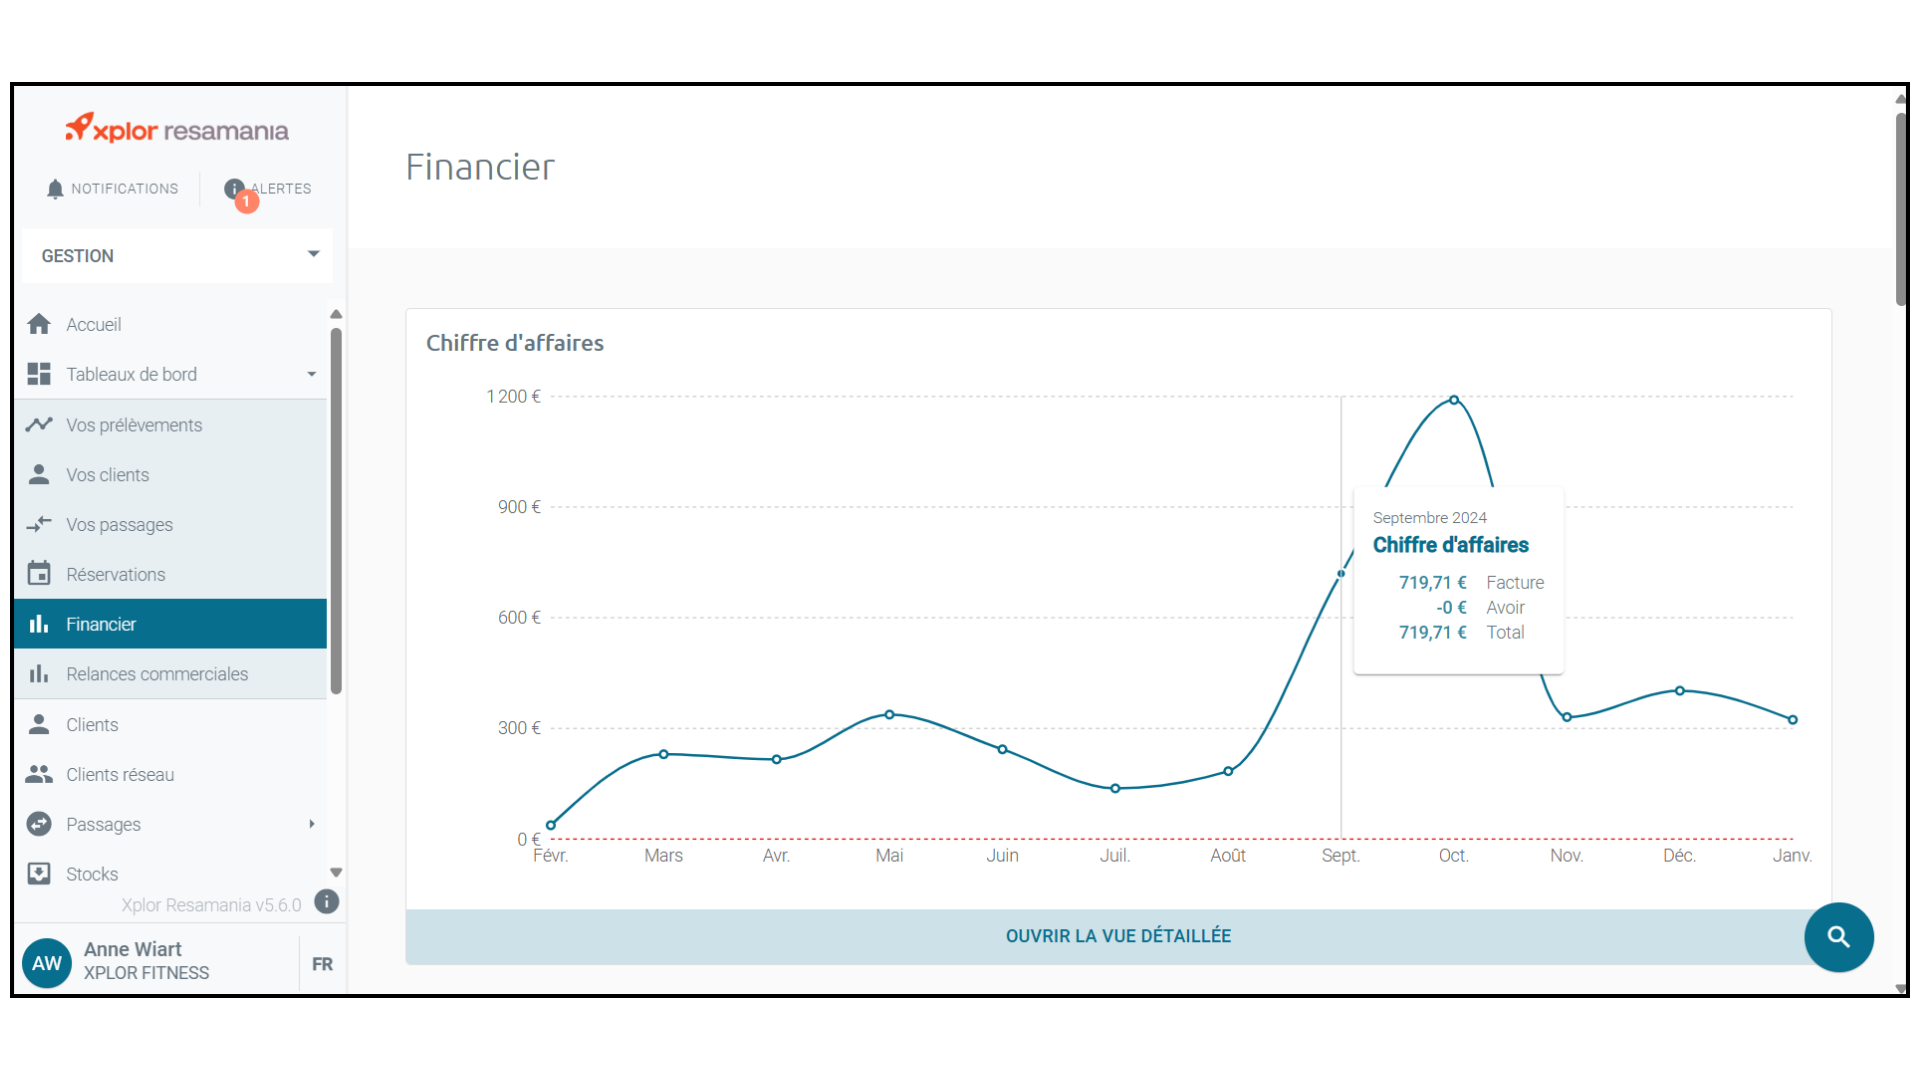Click the blue search magnifier button
The width and height of the screenshot is (1920, 1080).
click(x=1838, y=937)
